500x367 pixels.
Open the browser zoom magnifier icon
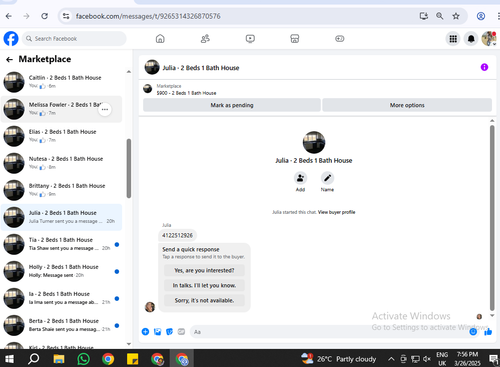(440, 16)
